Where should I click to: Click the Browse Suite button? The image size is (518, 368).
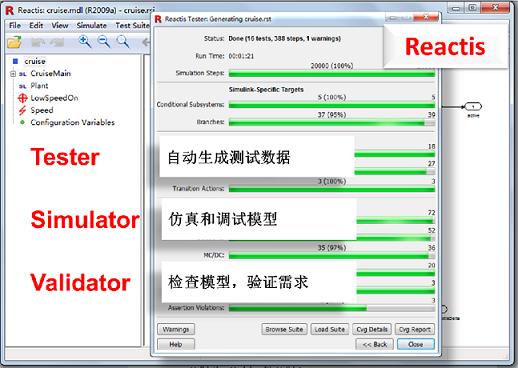tap(284, 329)
